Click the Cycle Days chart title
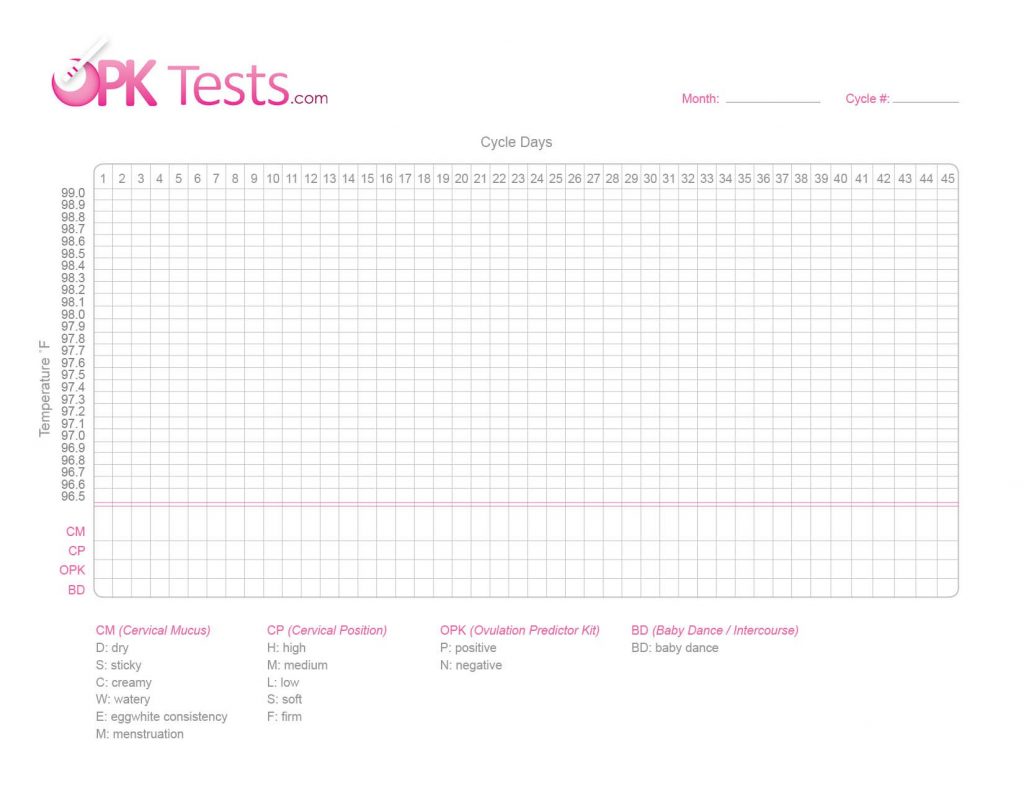The width and height of the screenshot is (1024, 791). pyautogui.click(x=516, y=142)
